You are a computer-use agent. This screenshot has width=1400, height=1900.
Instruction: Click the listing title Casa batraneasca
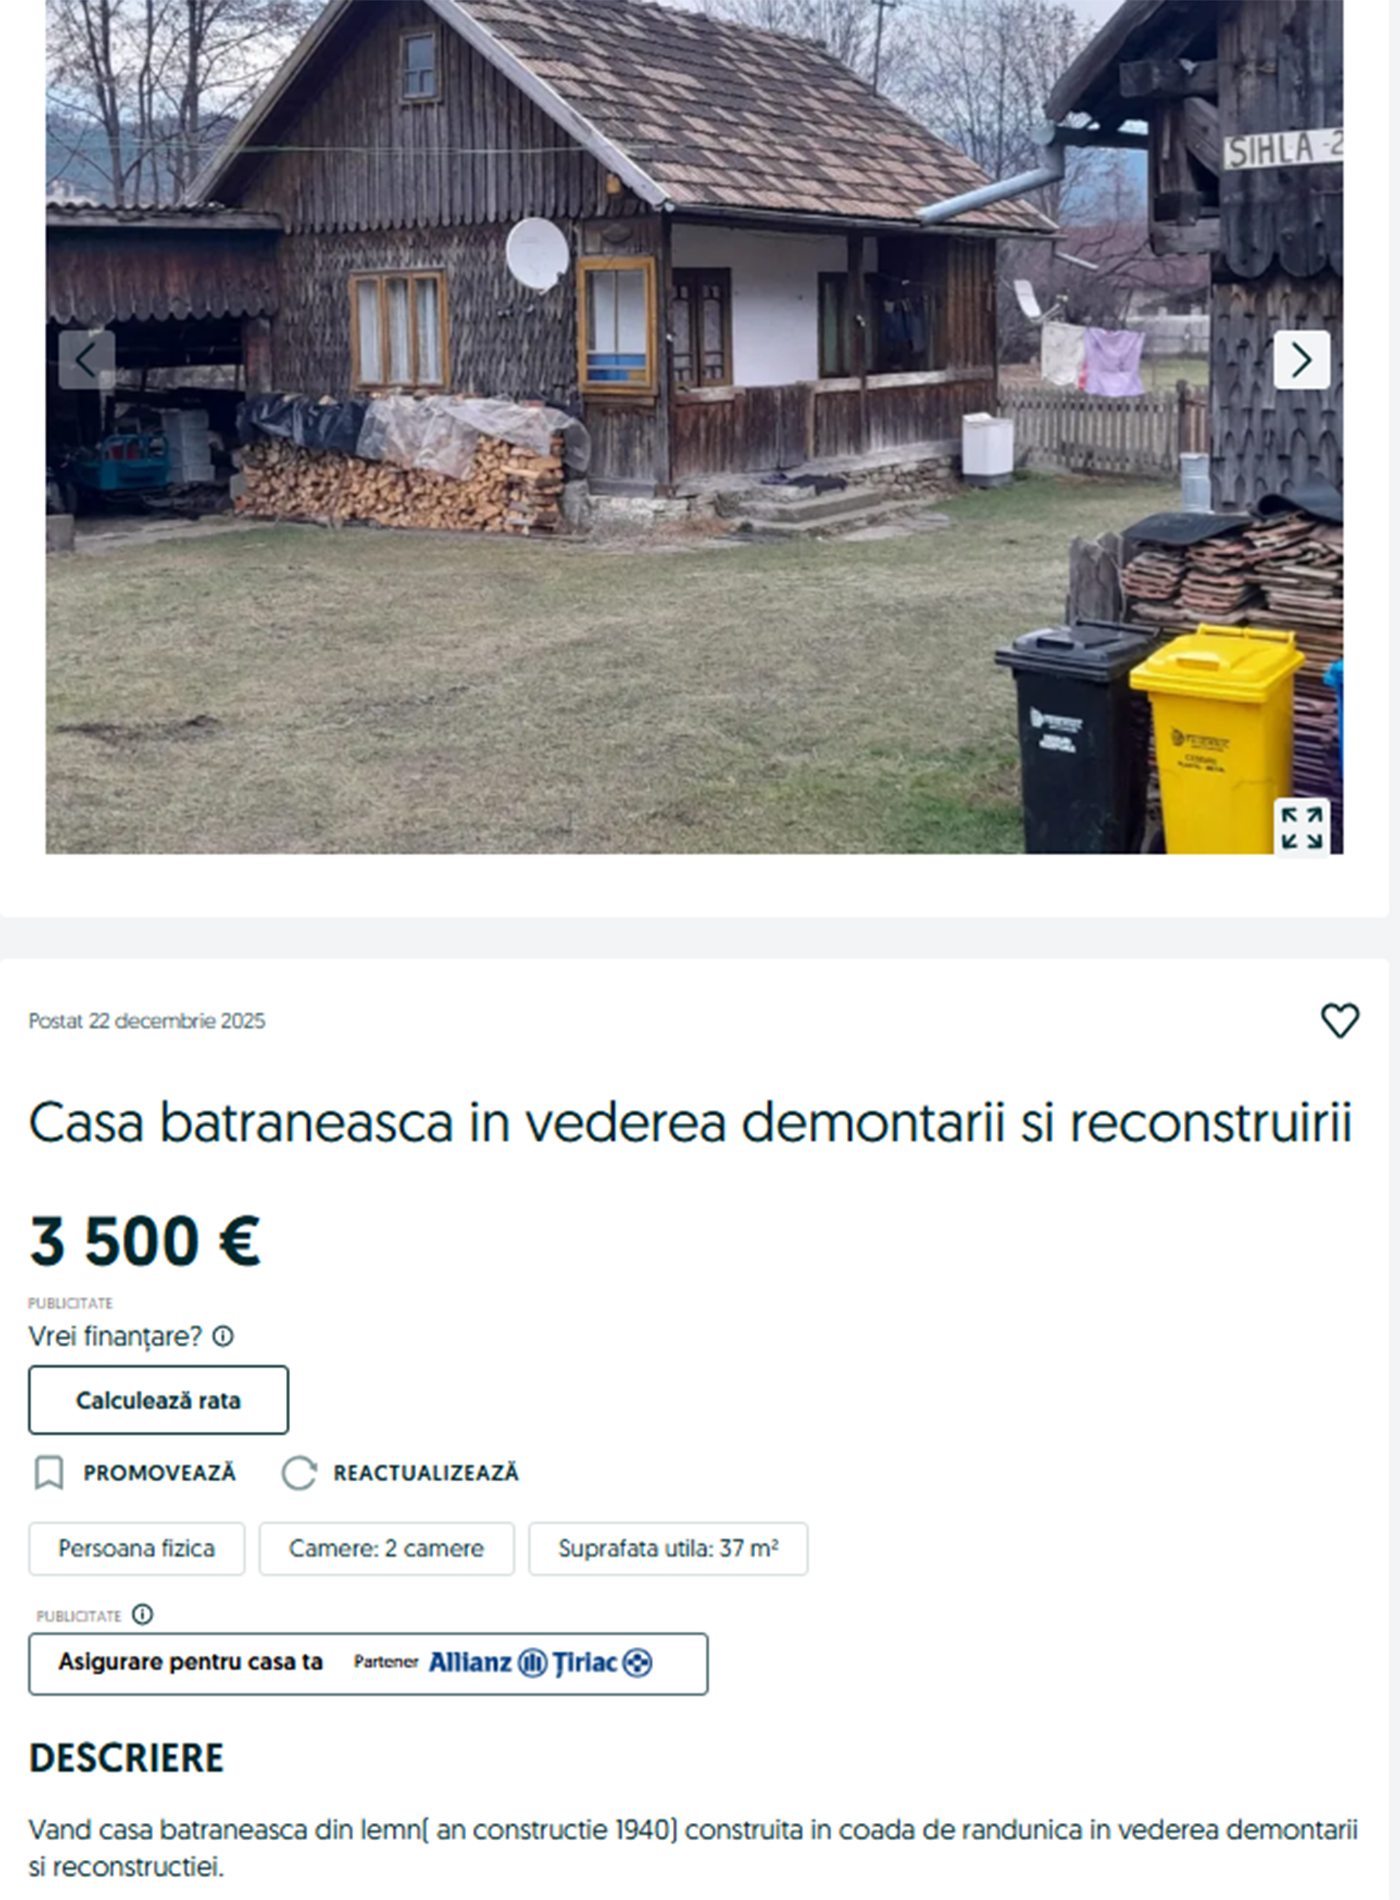[x=690, y=1122]
